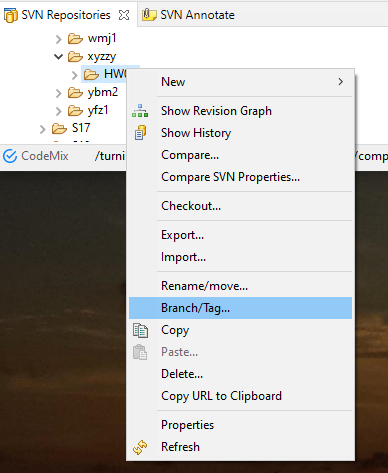Click the Show History icon
Screen dimensions: 388x473
coord(140,133)
